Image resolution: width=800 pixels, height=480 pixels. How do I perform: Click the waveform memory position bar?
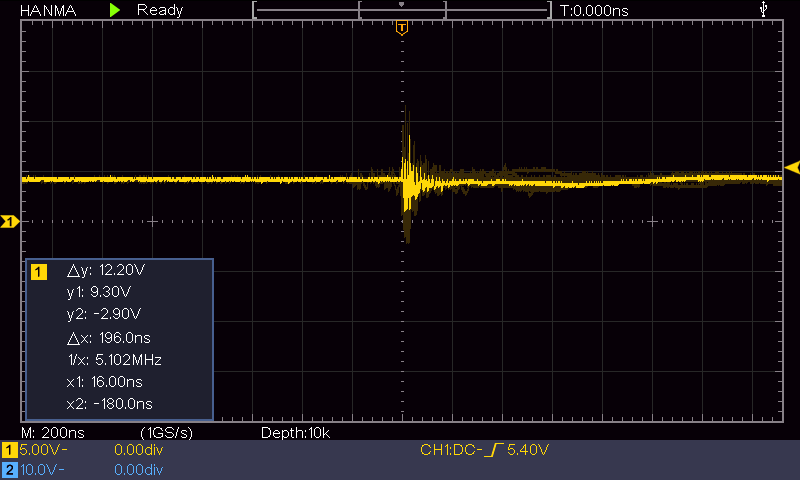point(401,10)
